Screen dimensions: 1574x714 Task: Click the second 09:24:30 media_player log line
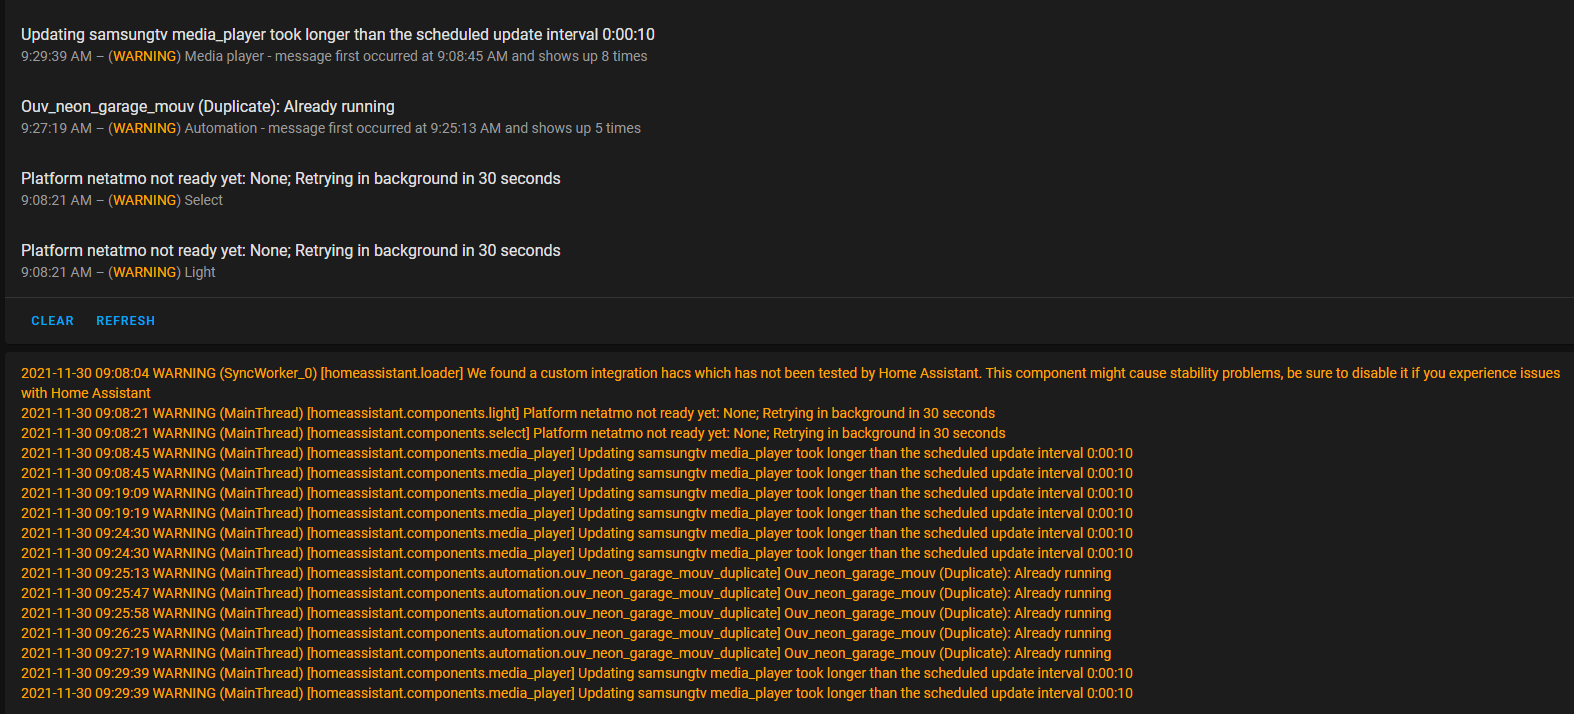[x=576, y=553]
